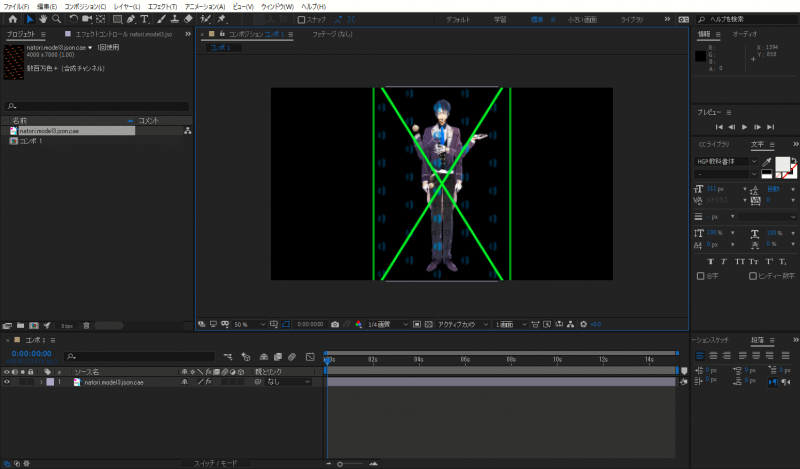
Task: Click the スイッチ / モード toggle button
Action: [215, 463]
